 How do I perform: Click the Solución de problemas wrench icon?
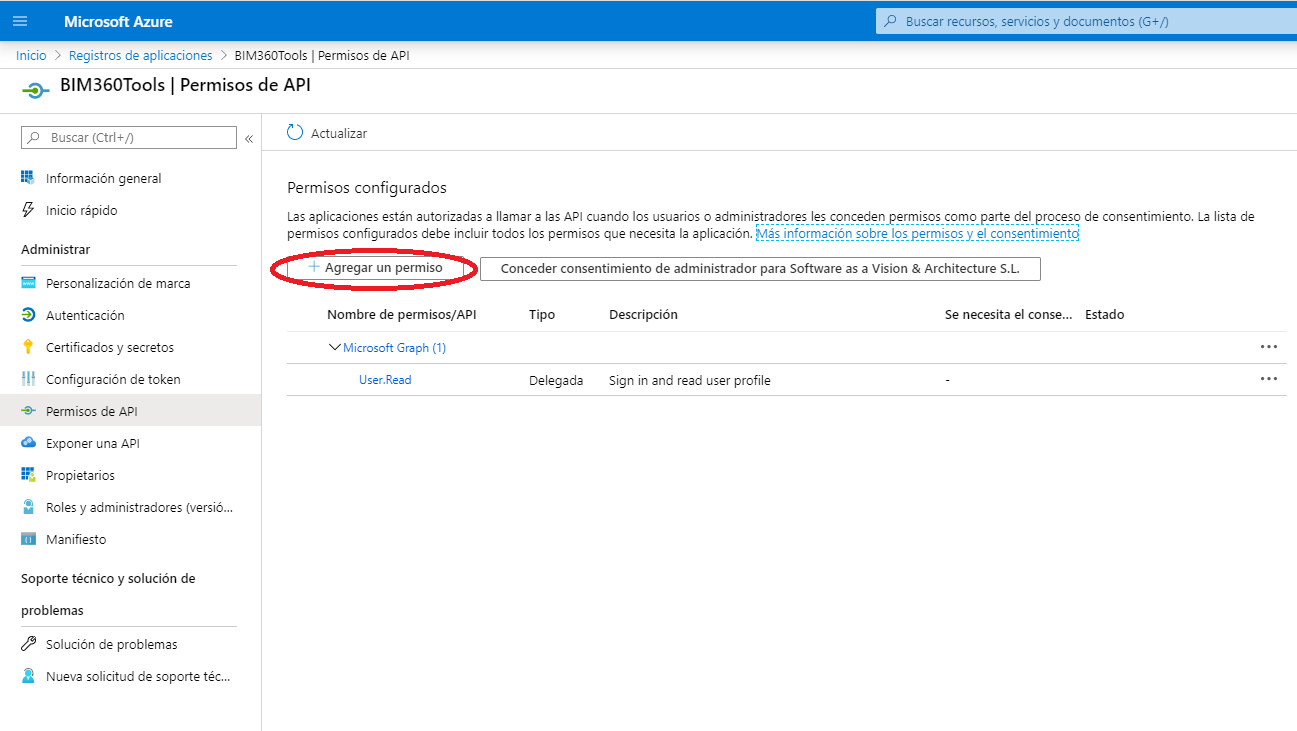[x=28, y=644]
